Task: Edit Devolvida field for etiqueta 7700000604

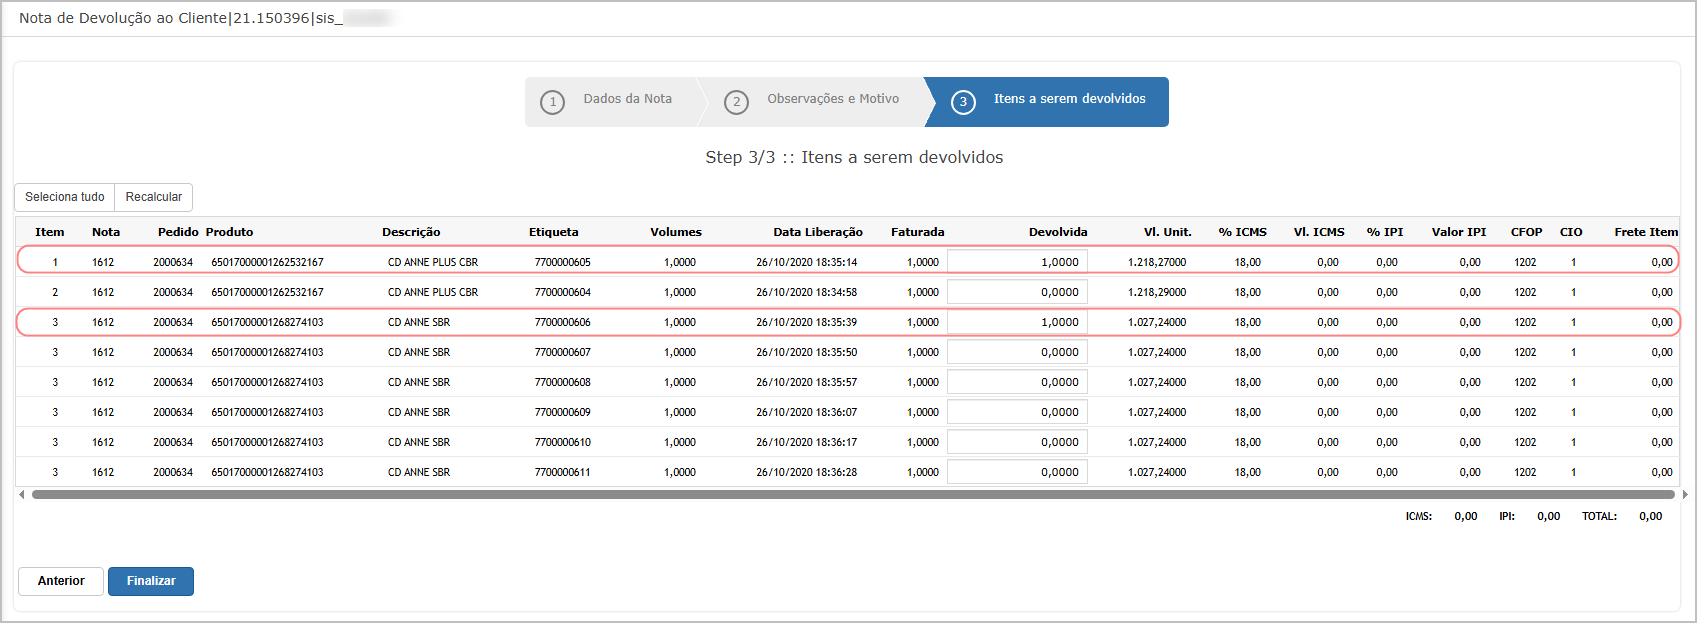Action: click(x=1017, y=292)
